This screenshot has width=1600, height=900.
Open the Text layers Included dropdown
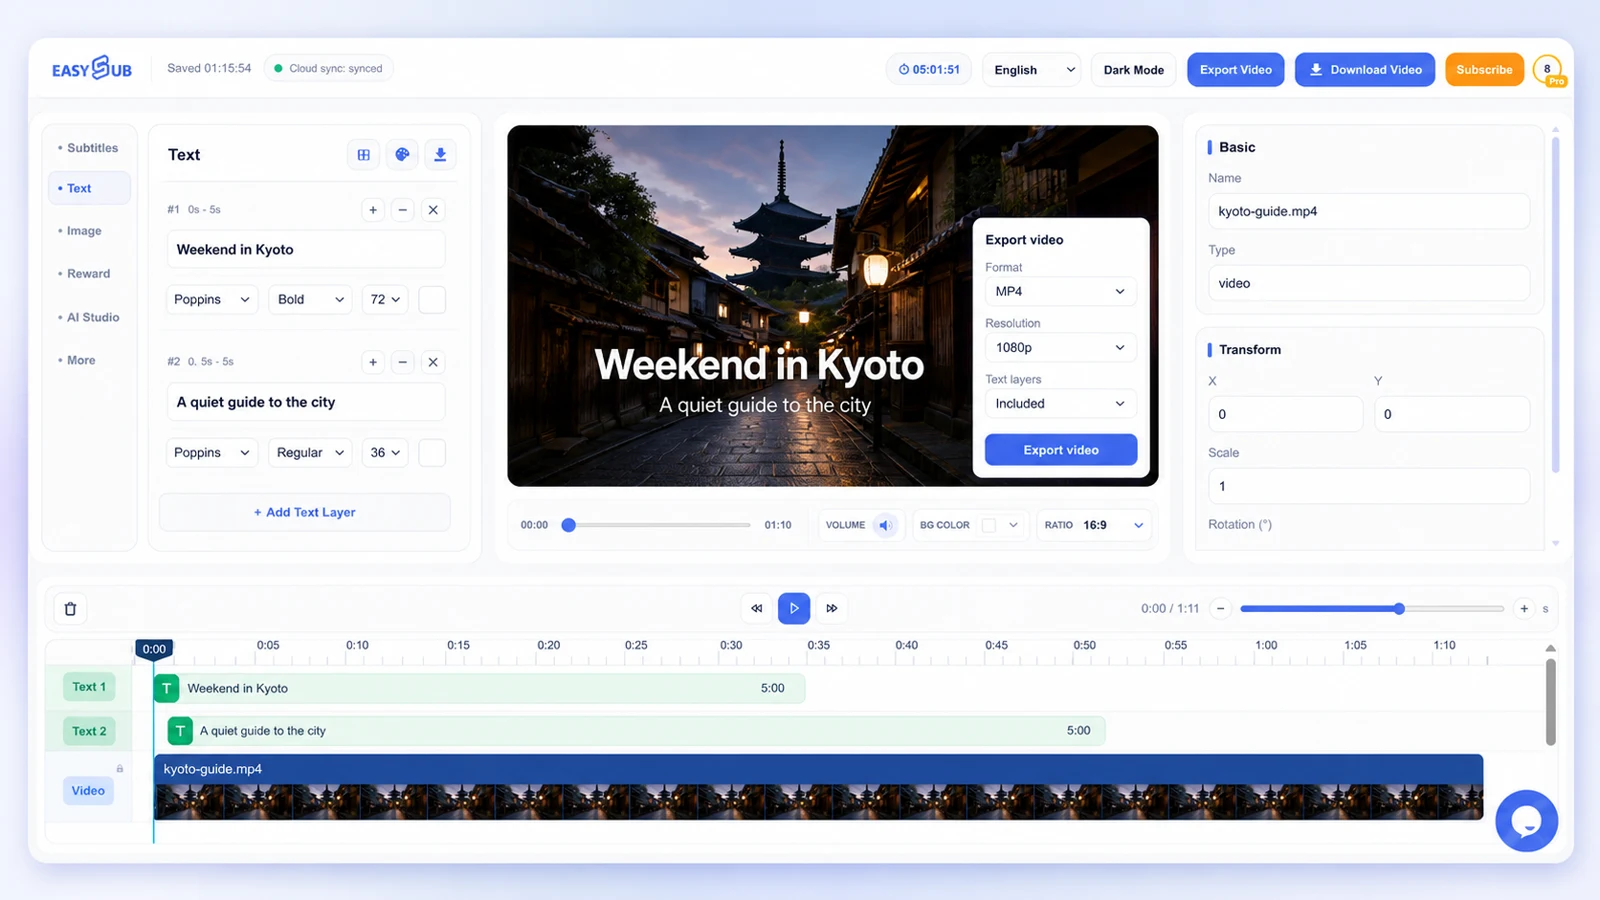[1061, 404]
